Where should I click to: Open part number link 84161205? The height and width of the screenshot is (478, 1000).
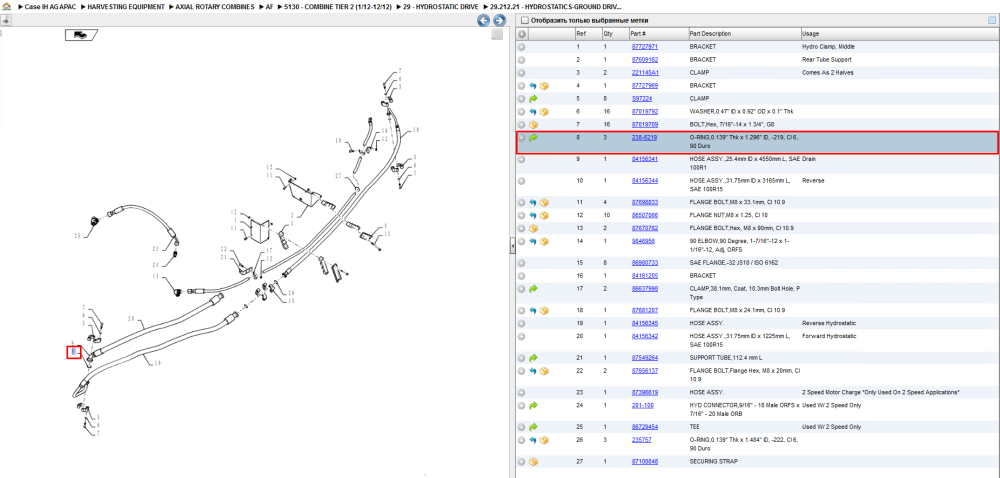pos(645,276)
